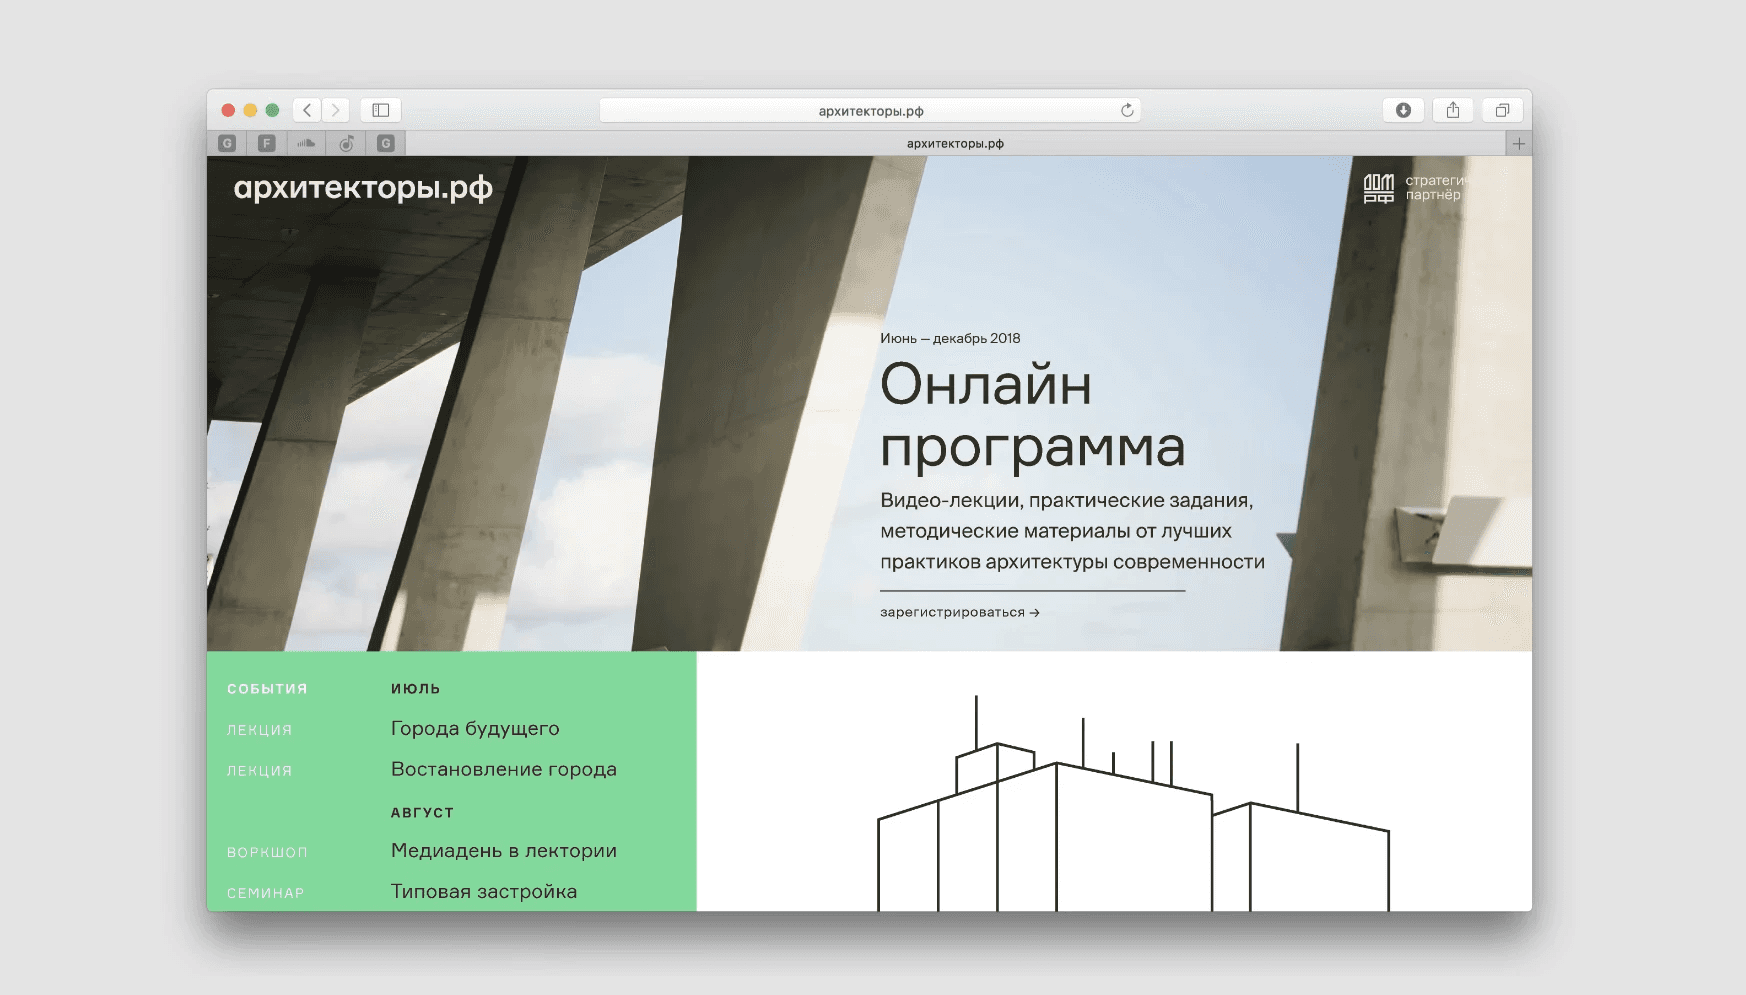Go back with Safari's back arrow
The image size is (1746, 995).
pos(307,110)
